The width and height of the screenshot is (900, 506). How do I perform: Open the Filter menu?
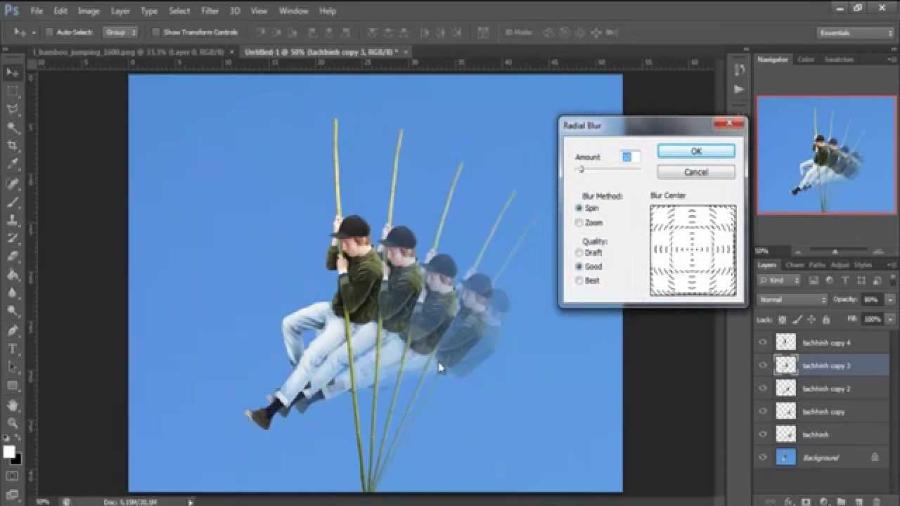click(x=210, y=11)
